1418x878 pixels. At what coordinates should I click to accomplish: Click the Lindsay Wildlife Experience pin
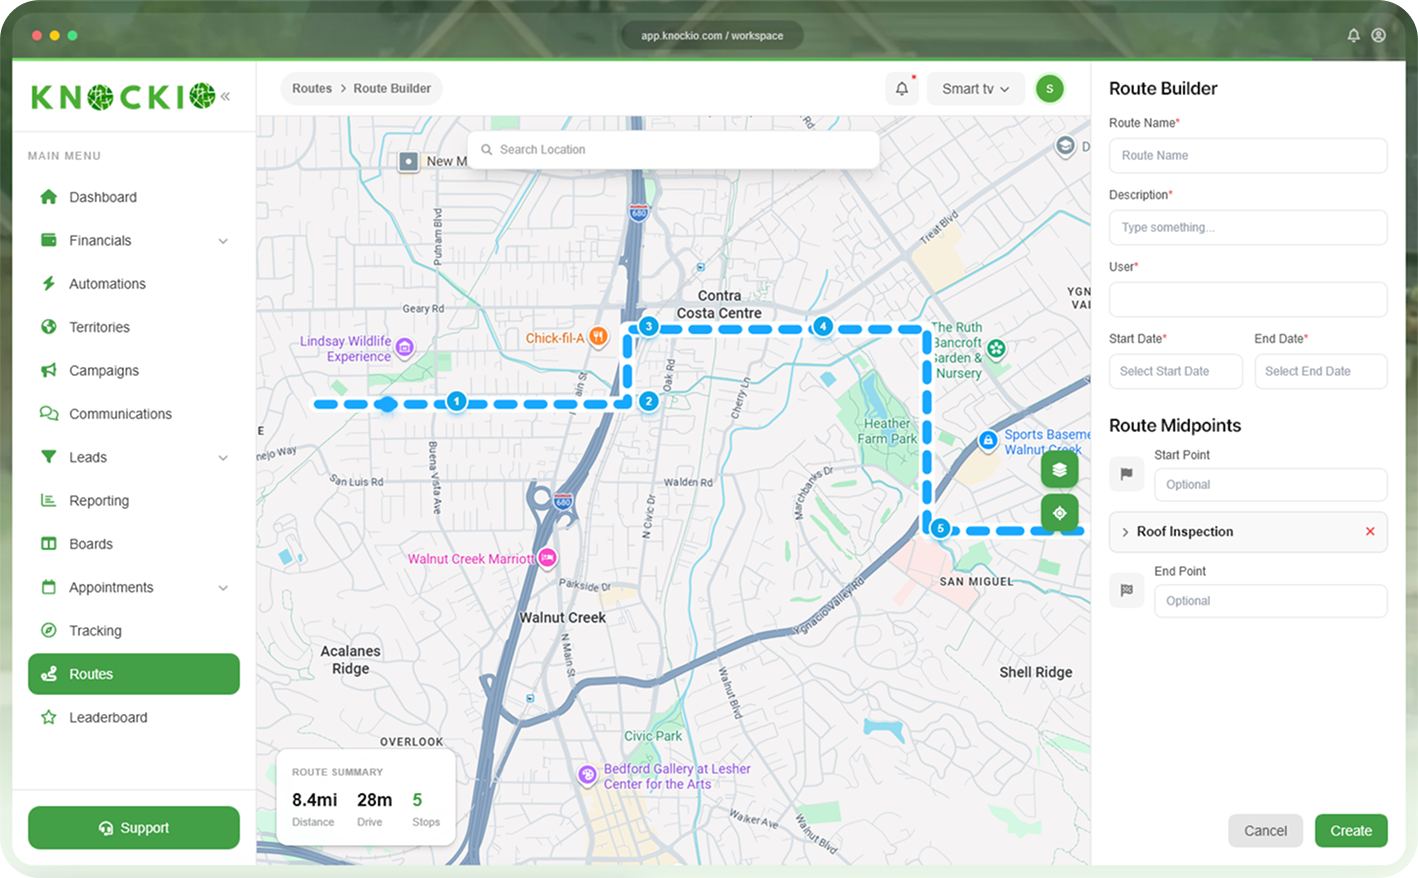click(x=404, y=348)
